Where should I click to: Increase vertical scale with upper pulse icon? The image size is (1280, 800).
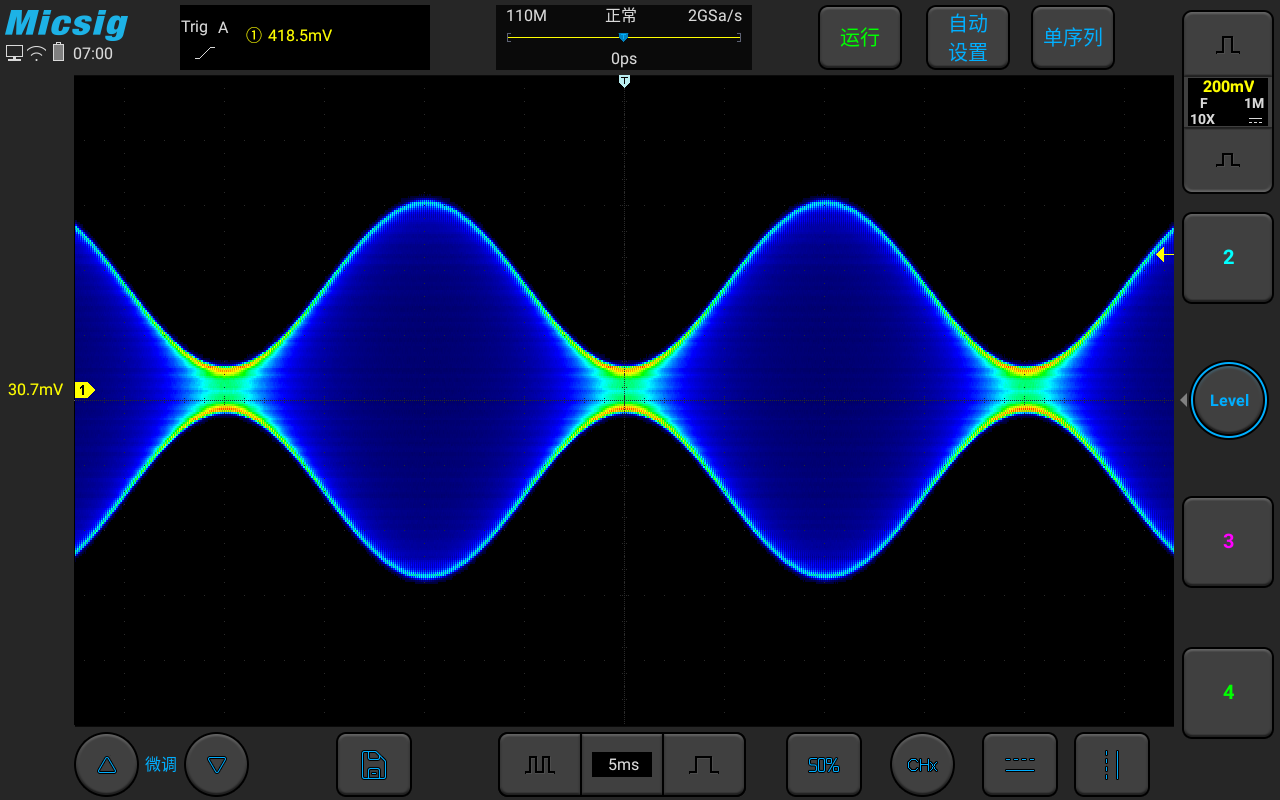[1228, 44]
